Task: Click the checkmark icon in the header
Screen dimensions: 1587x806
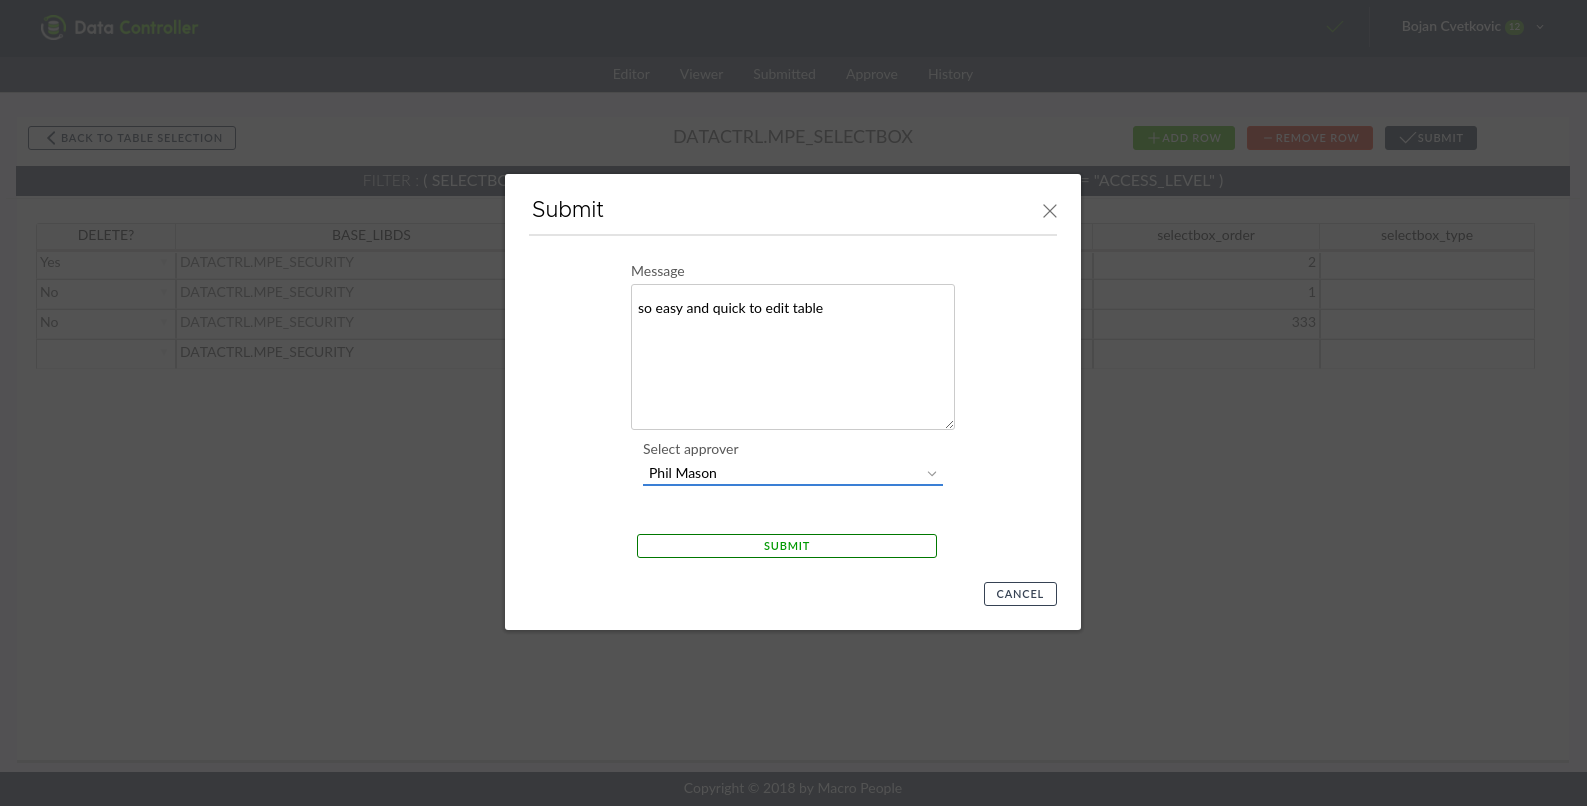Action: (1334, 28)
